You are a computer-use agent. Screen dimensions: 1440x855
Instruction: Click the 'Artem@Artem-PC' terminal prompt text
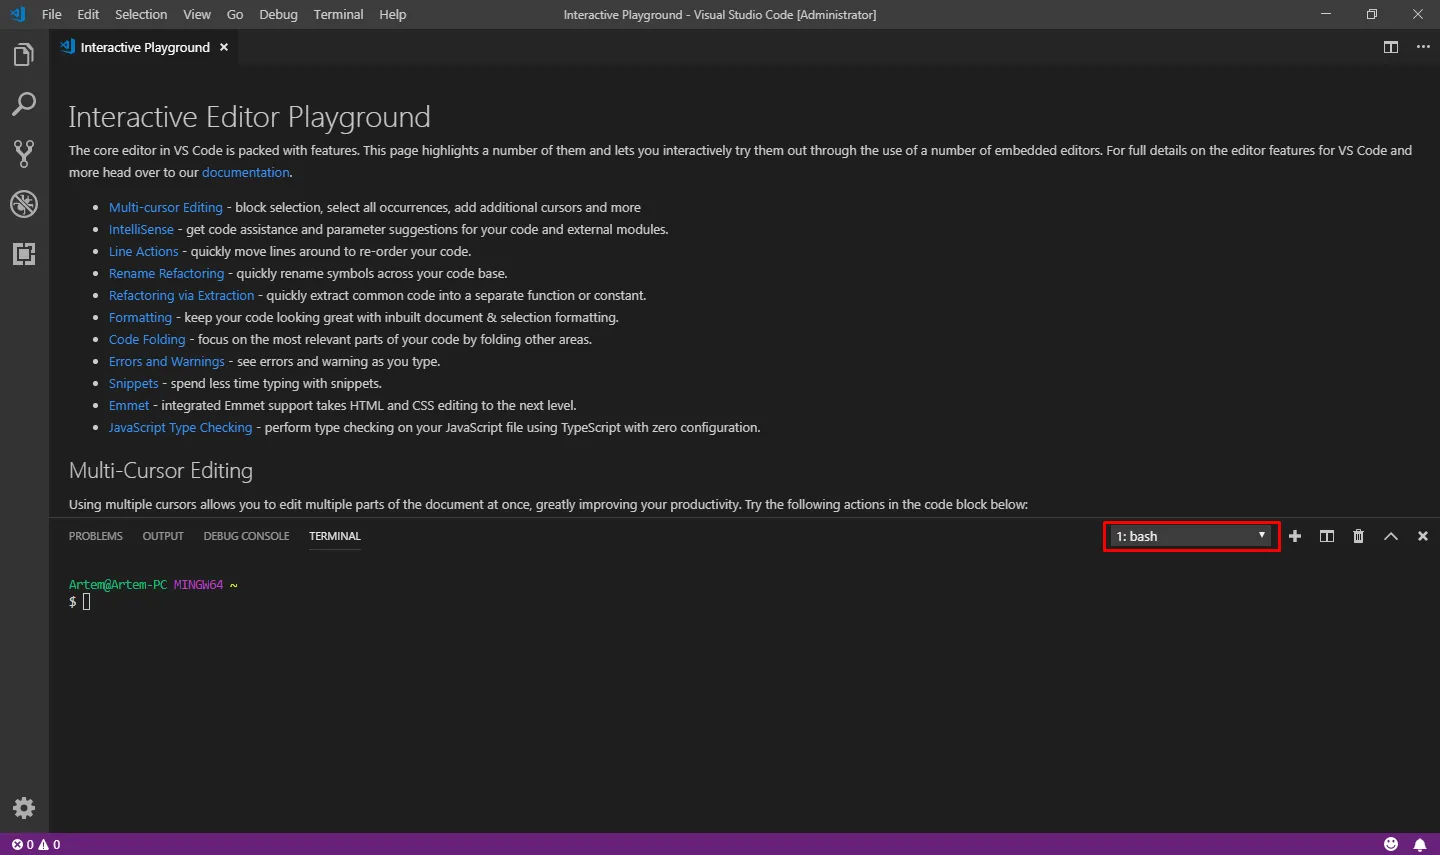118,585
